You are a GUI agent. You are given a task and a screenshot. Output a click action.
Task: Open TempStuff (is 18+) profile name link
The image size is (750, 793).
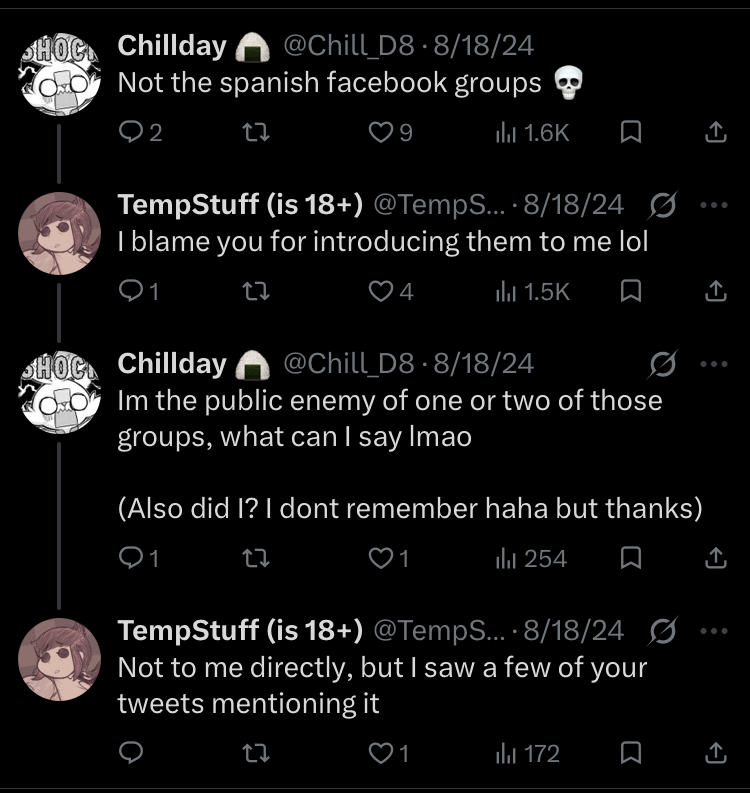pyautogui.click(x=240, y=206)
